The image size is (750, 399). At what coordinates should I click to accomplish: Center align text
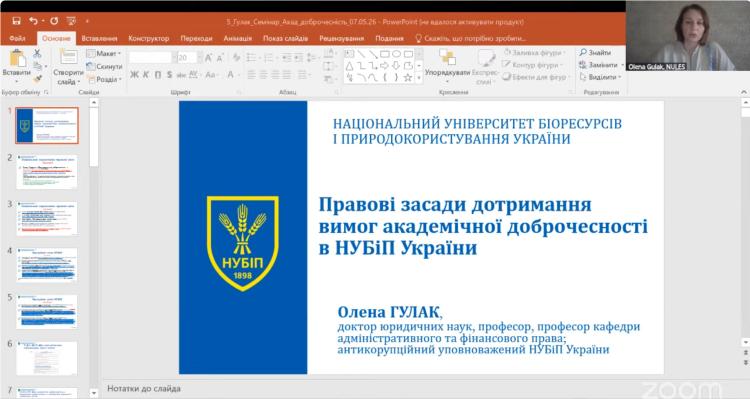(x=263, y=75)
